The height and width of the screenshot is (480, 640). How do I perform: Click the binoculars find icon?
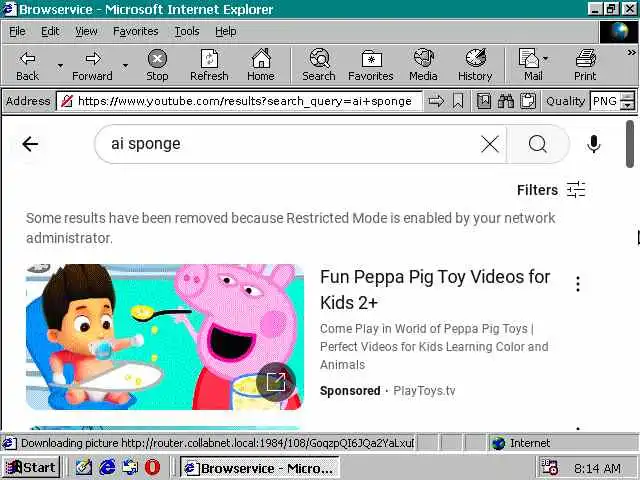coord(506,101)
